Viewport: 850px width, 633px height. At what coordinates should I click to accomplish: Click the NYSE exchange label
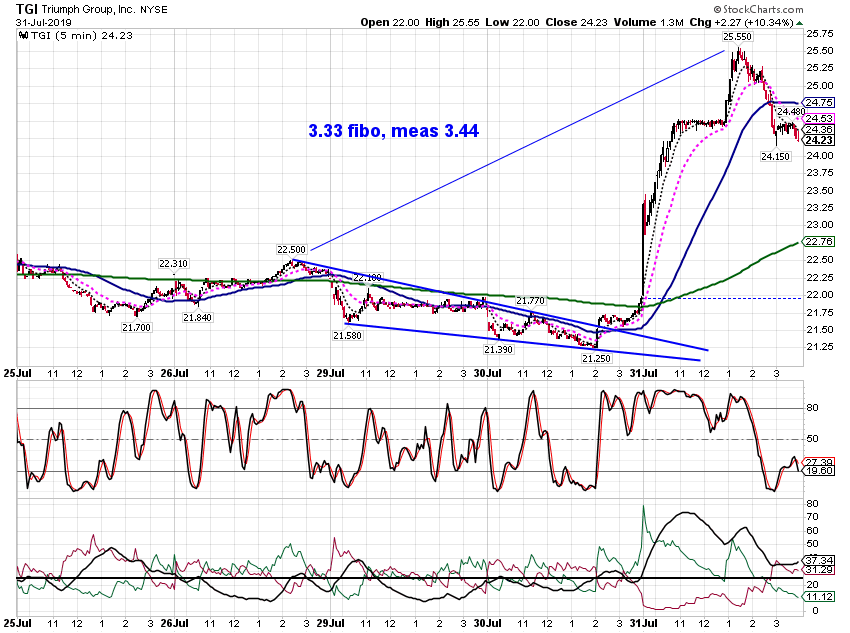[x=154, y=10]
